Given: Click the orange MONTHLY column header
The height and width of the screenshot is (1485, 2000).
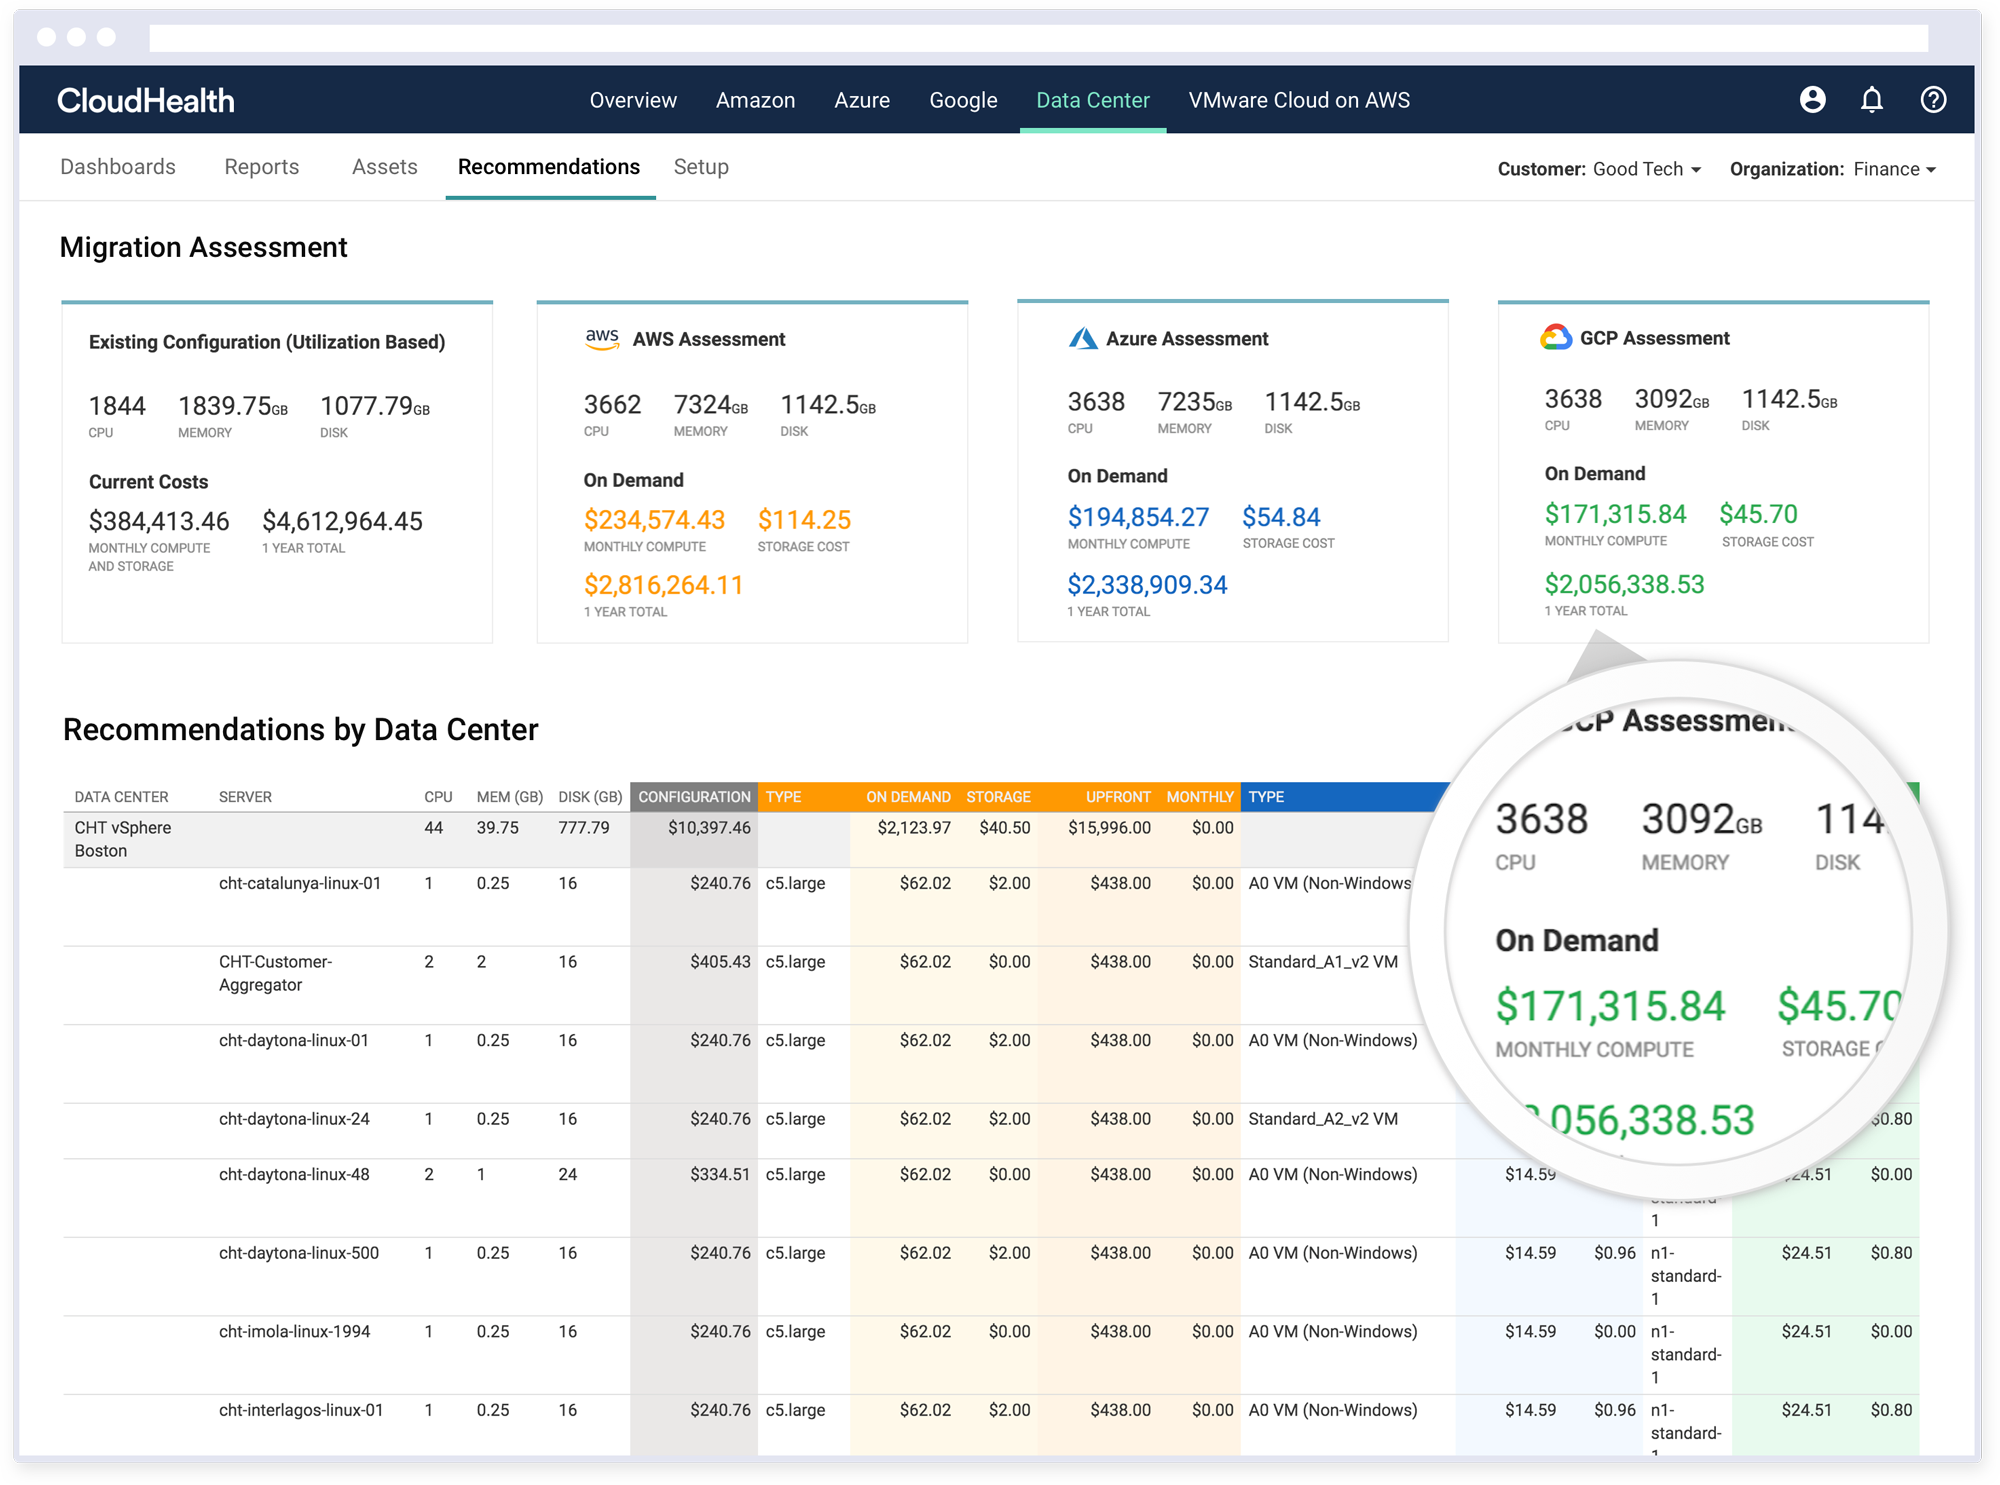Looking at the screenshot, I should 1200,797.
